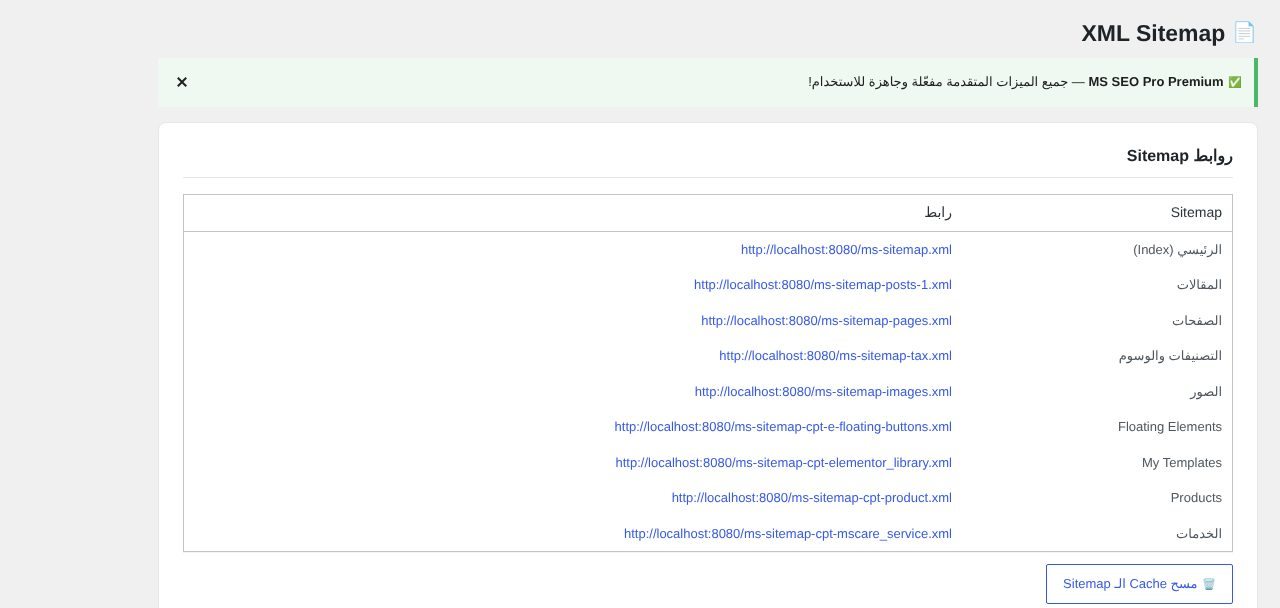Open the cpt-elementor_library sitemap link
Image resolution: width=1280 pixels, height=608 pixels.
783,463
